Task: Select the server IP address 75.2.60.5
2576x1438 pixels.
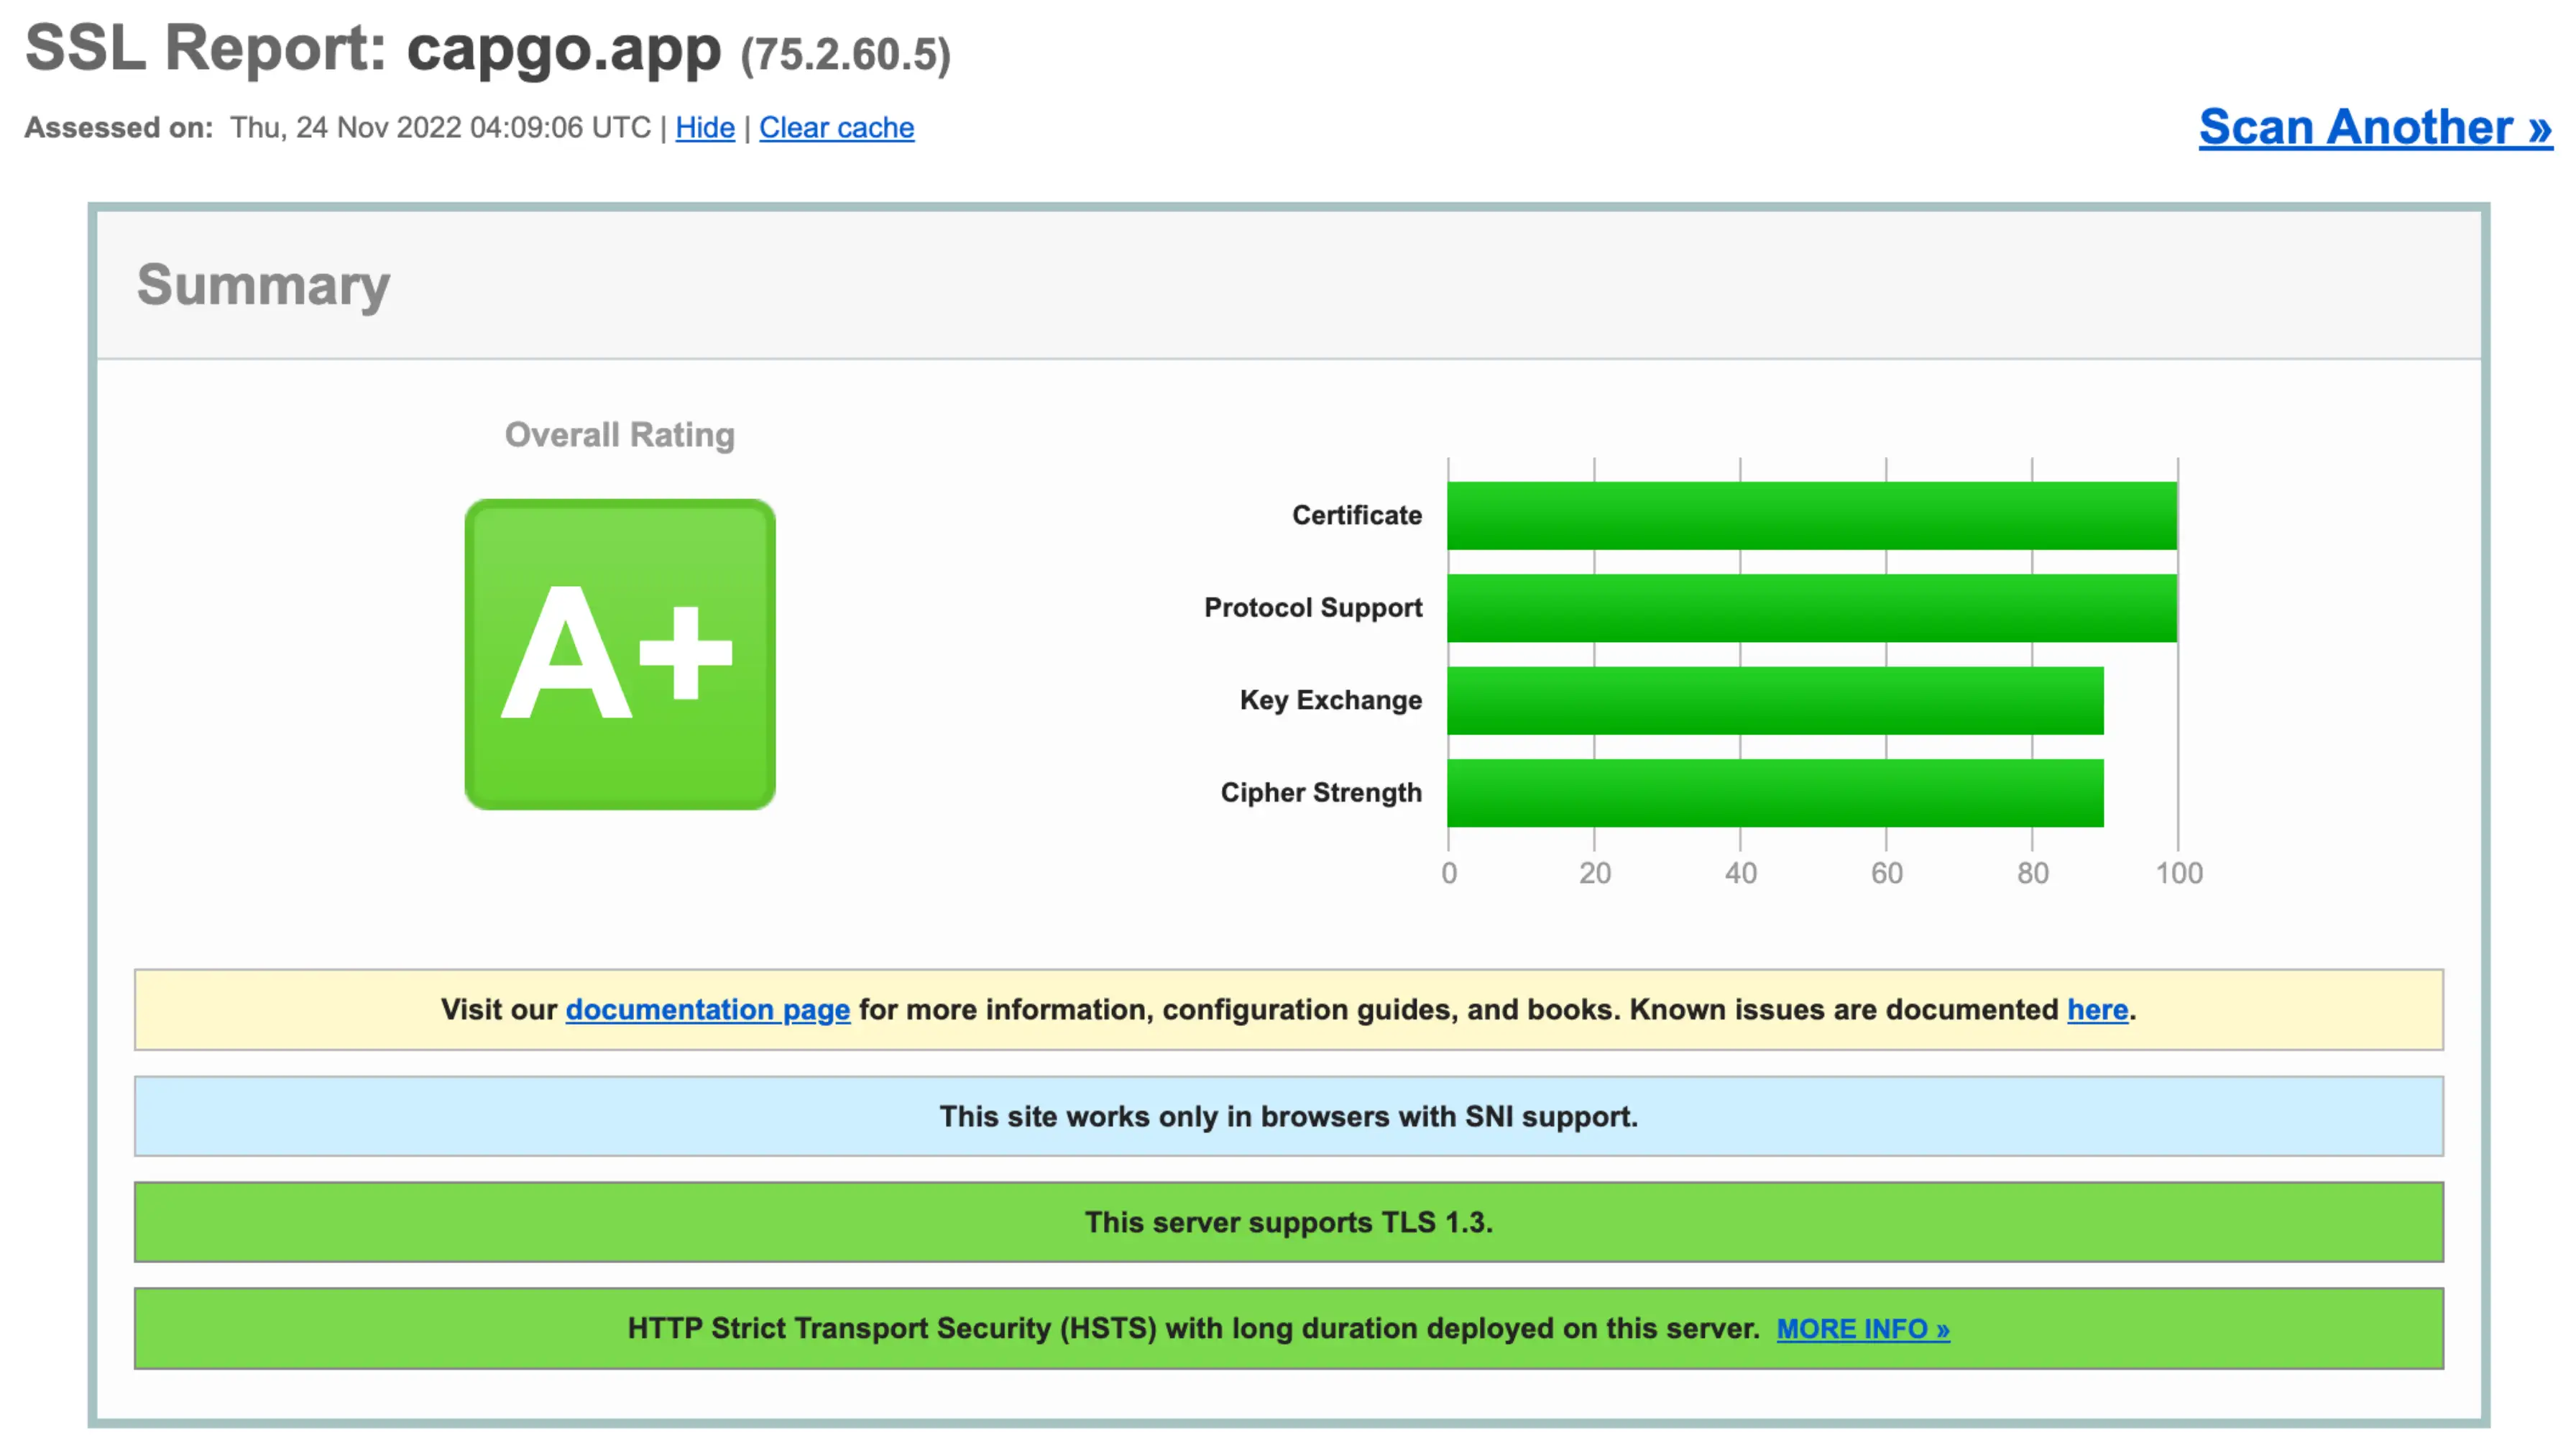Action: (x=843, y=52)
